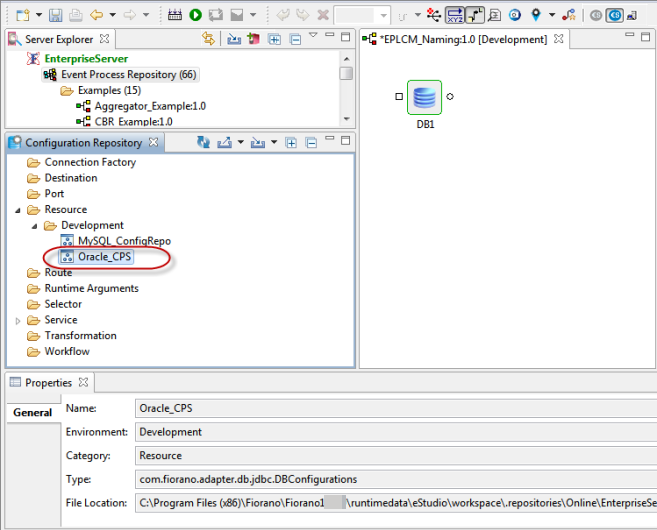Select the Examples (15) folder
657x530 pixels.
pyautogui.click(x=109, y=90)
